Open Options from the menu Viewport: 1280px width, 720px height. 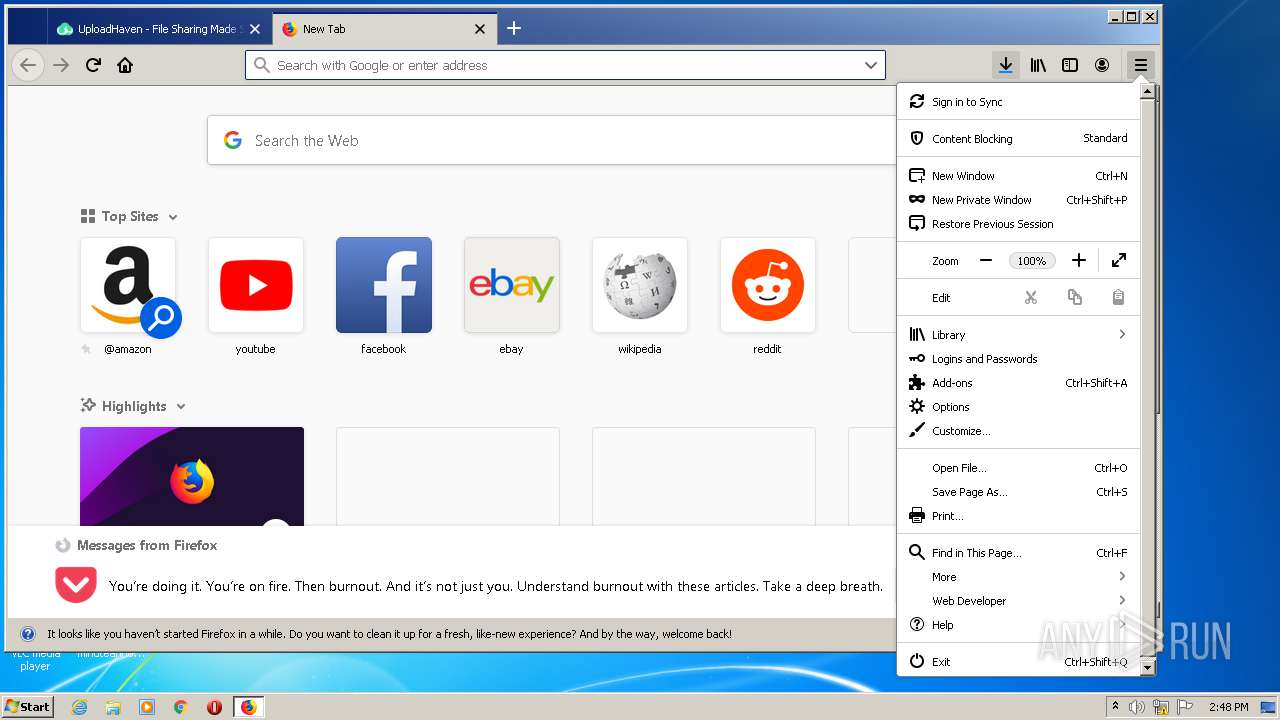coord(1018,407)
